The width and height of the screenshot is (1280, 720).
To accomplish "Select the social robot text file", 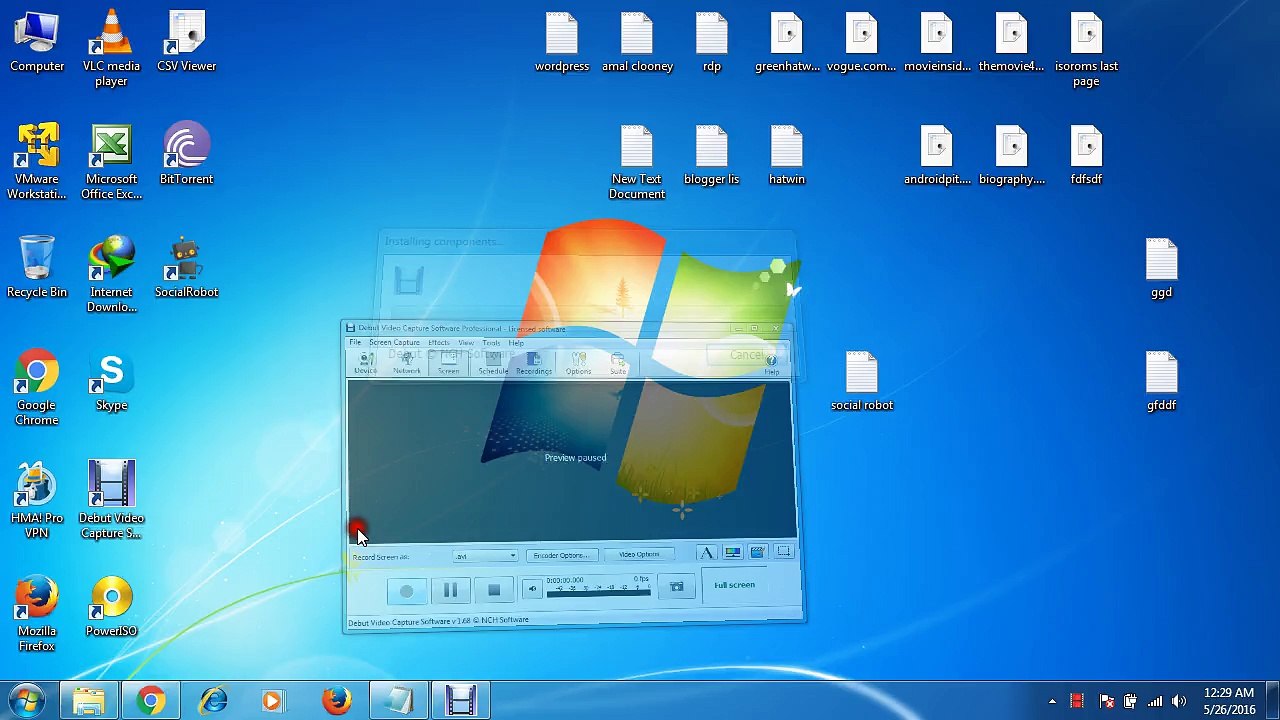I will (x=862, y=381).
